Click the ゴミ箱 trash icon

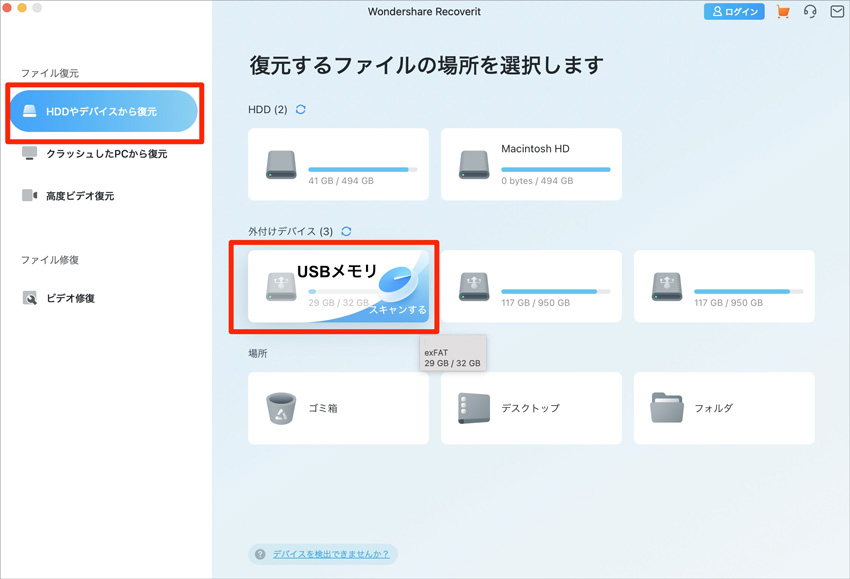click(x=281, y=408)
